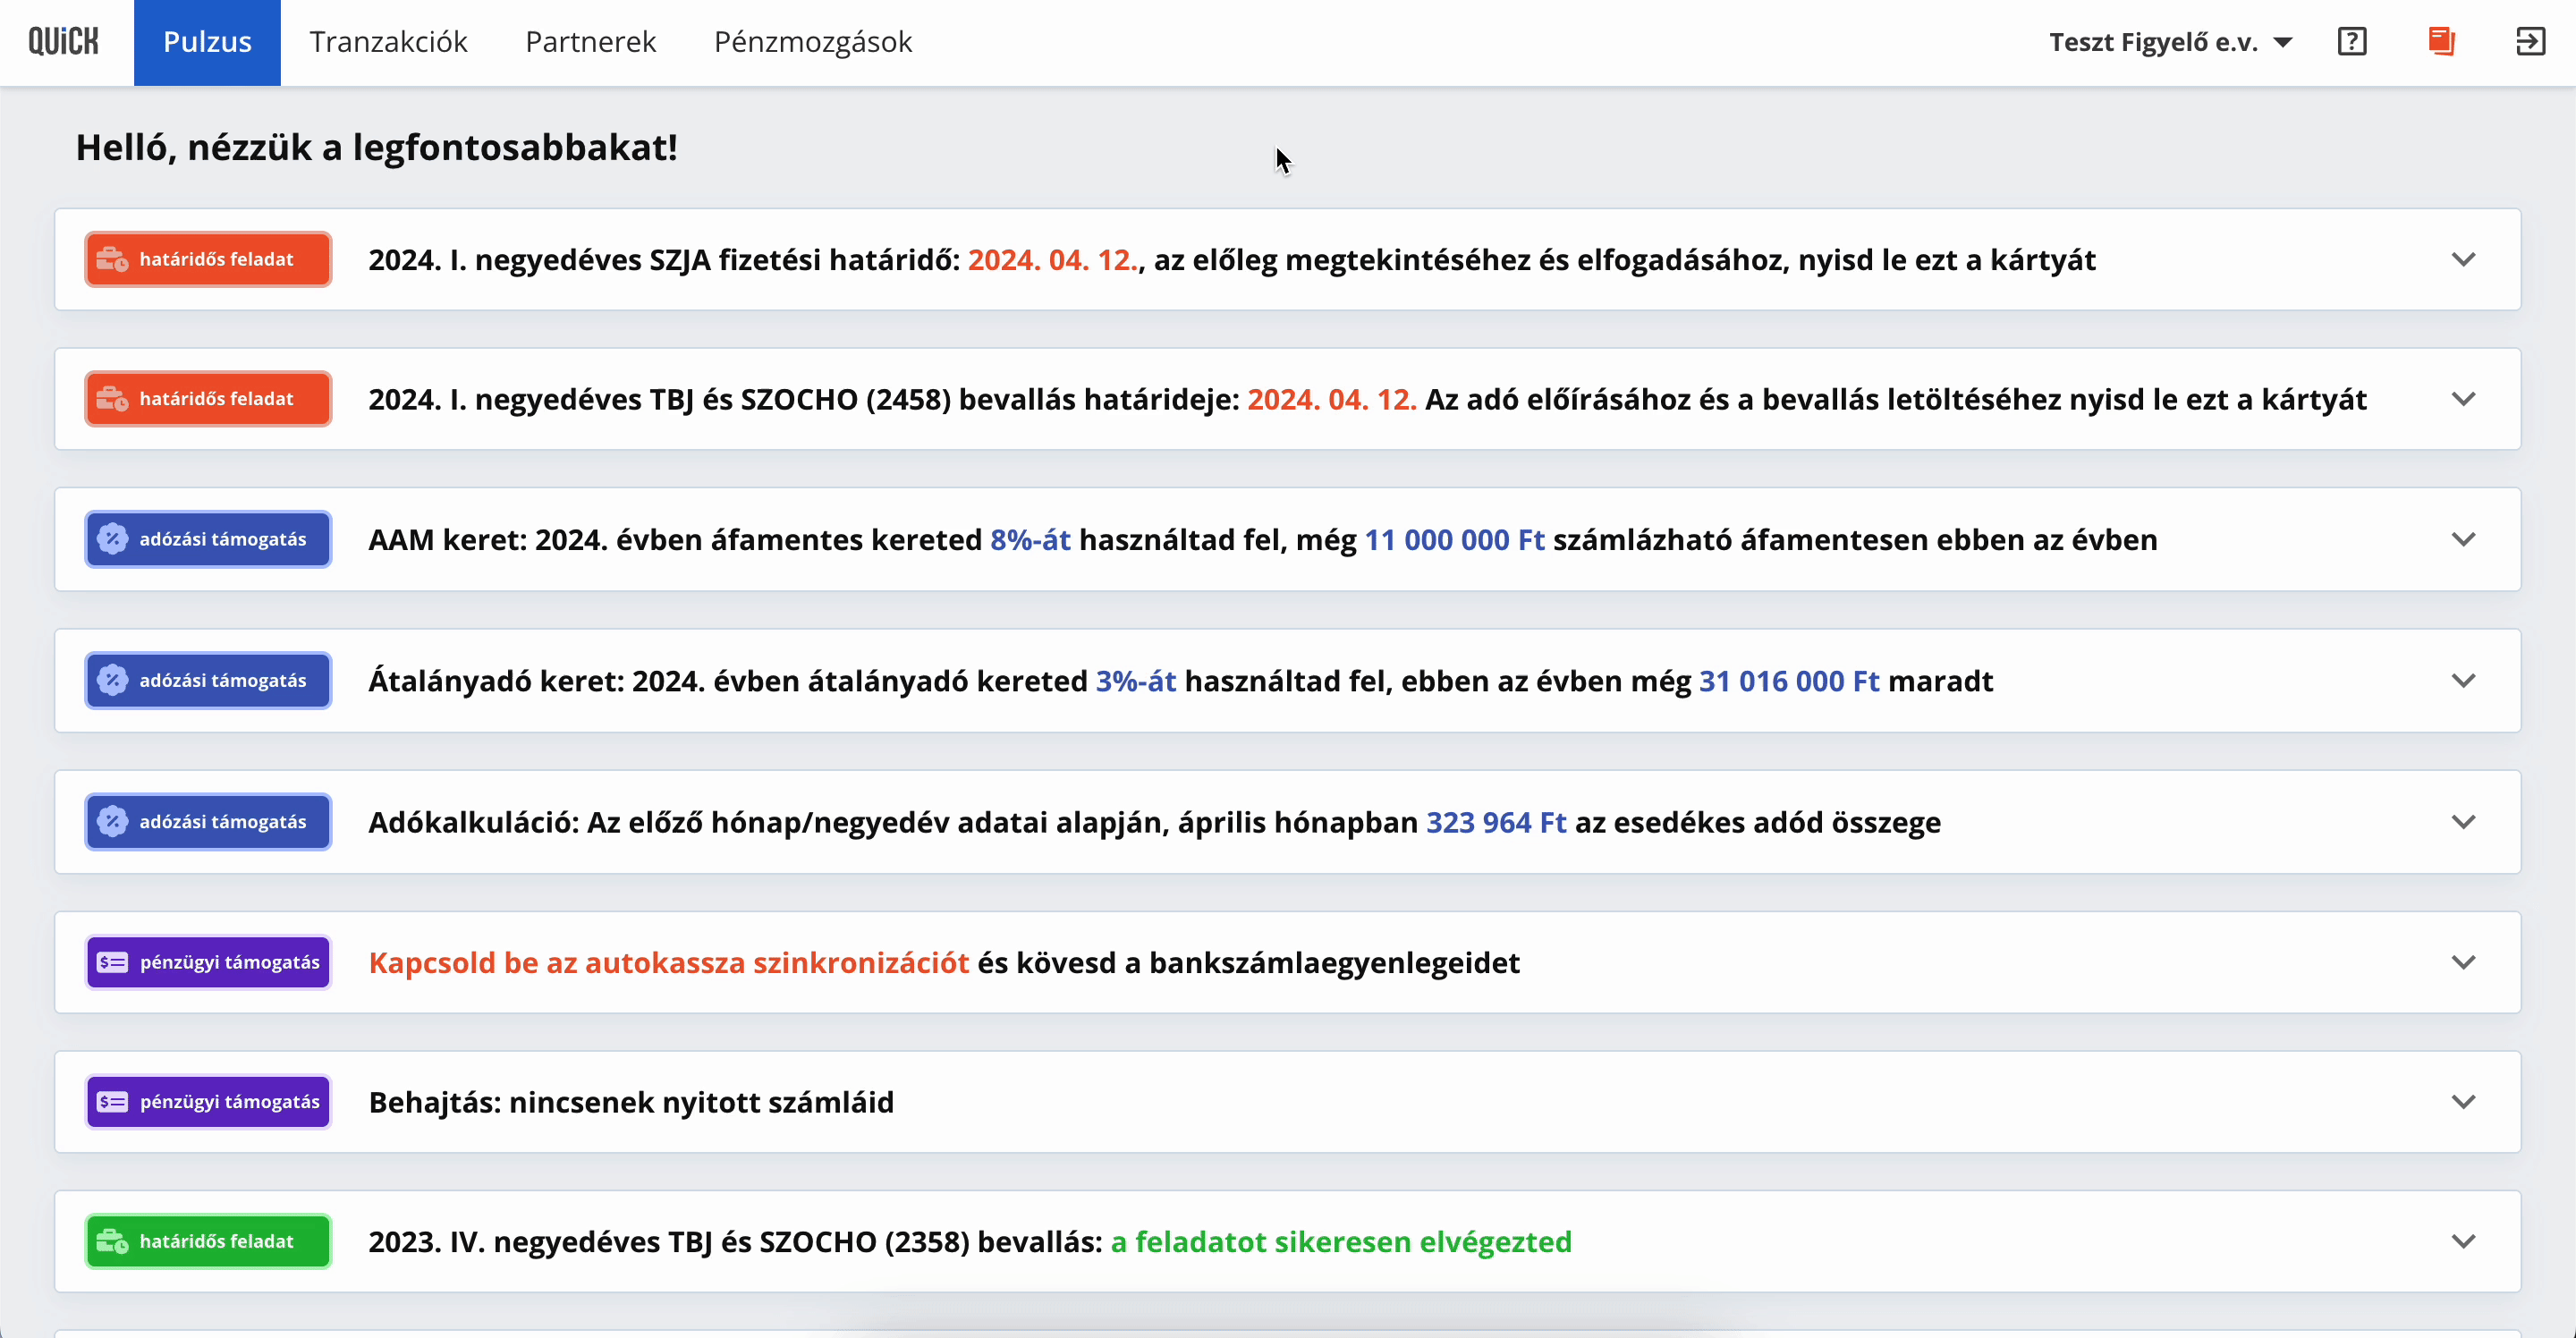Click percent badge icon on AAM keret card
Viewport: 2576px width, 1338px height.
pyautogui.click(x=112, y=539)
